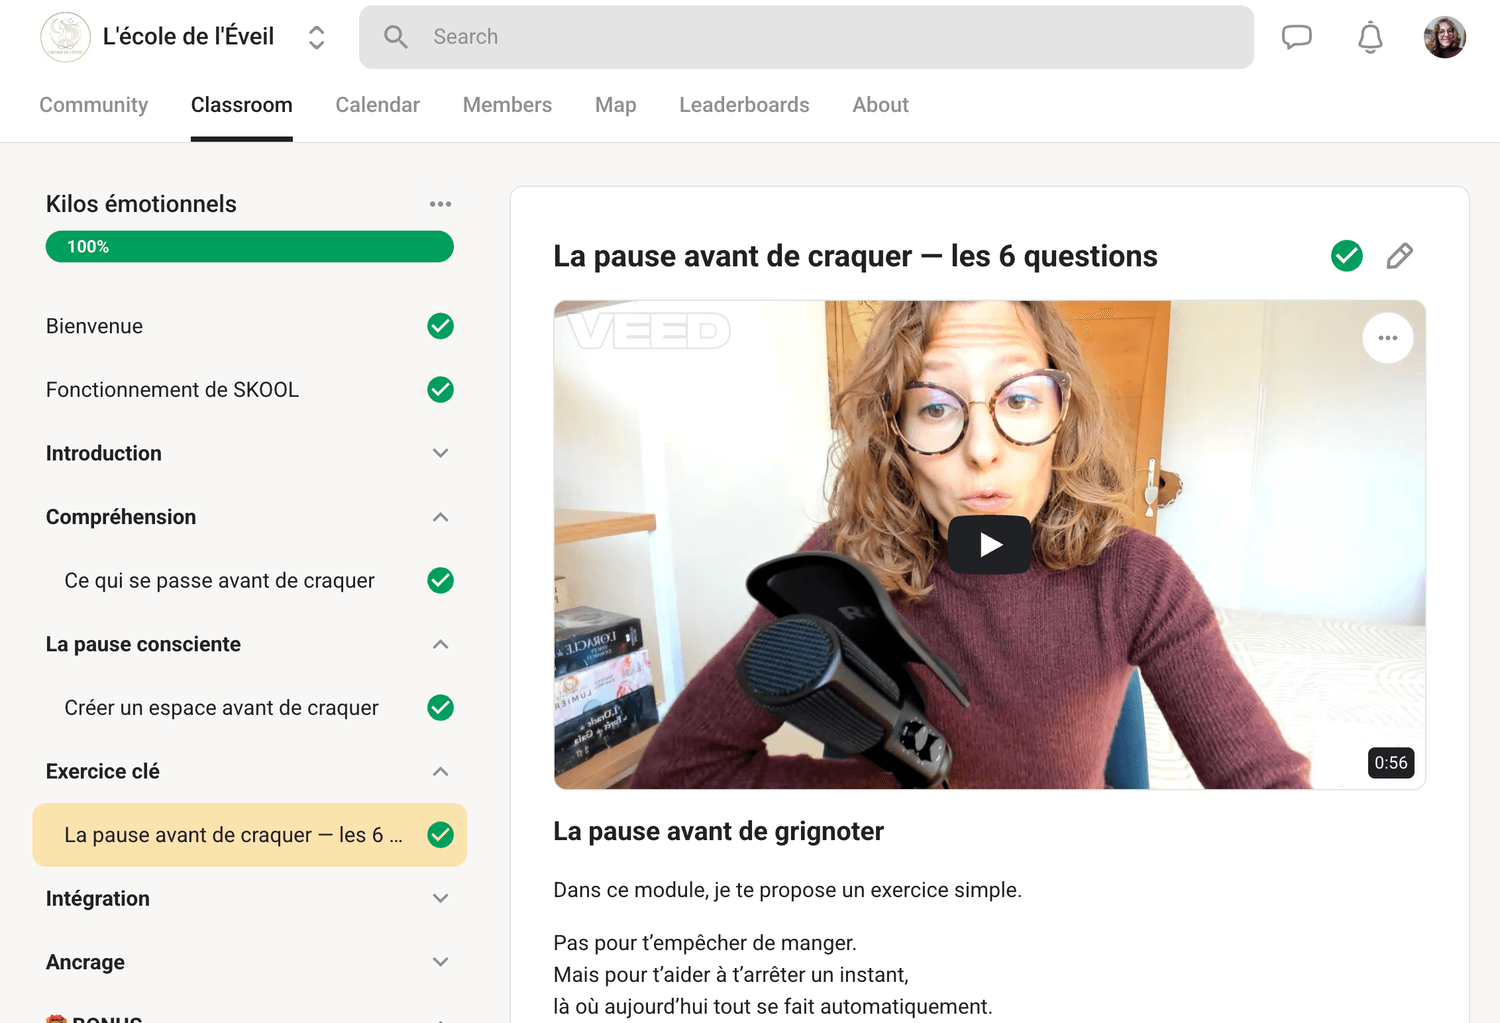Open the Members tab

point(507,105)
